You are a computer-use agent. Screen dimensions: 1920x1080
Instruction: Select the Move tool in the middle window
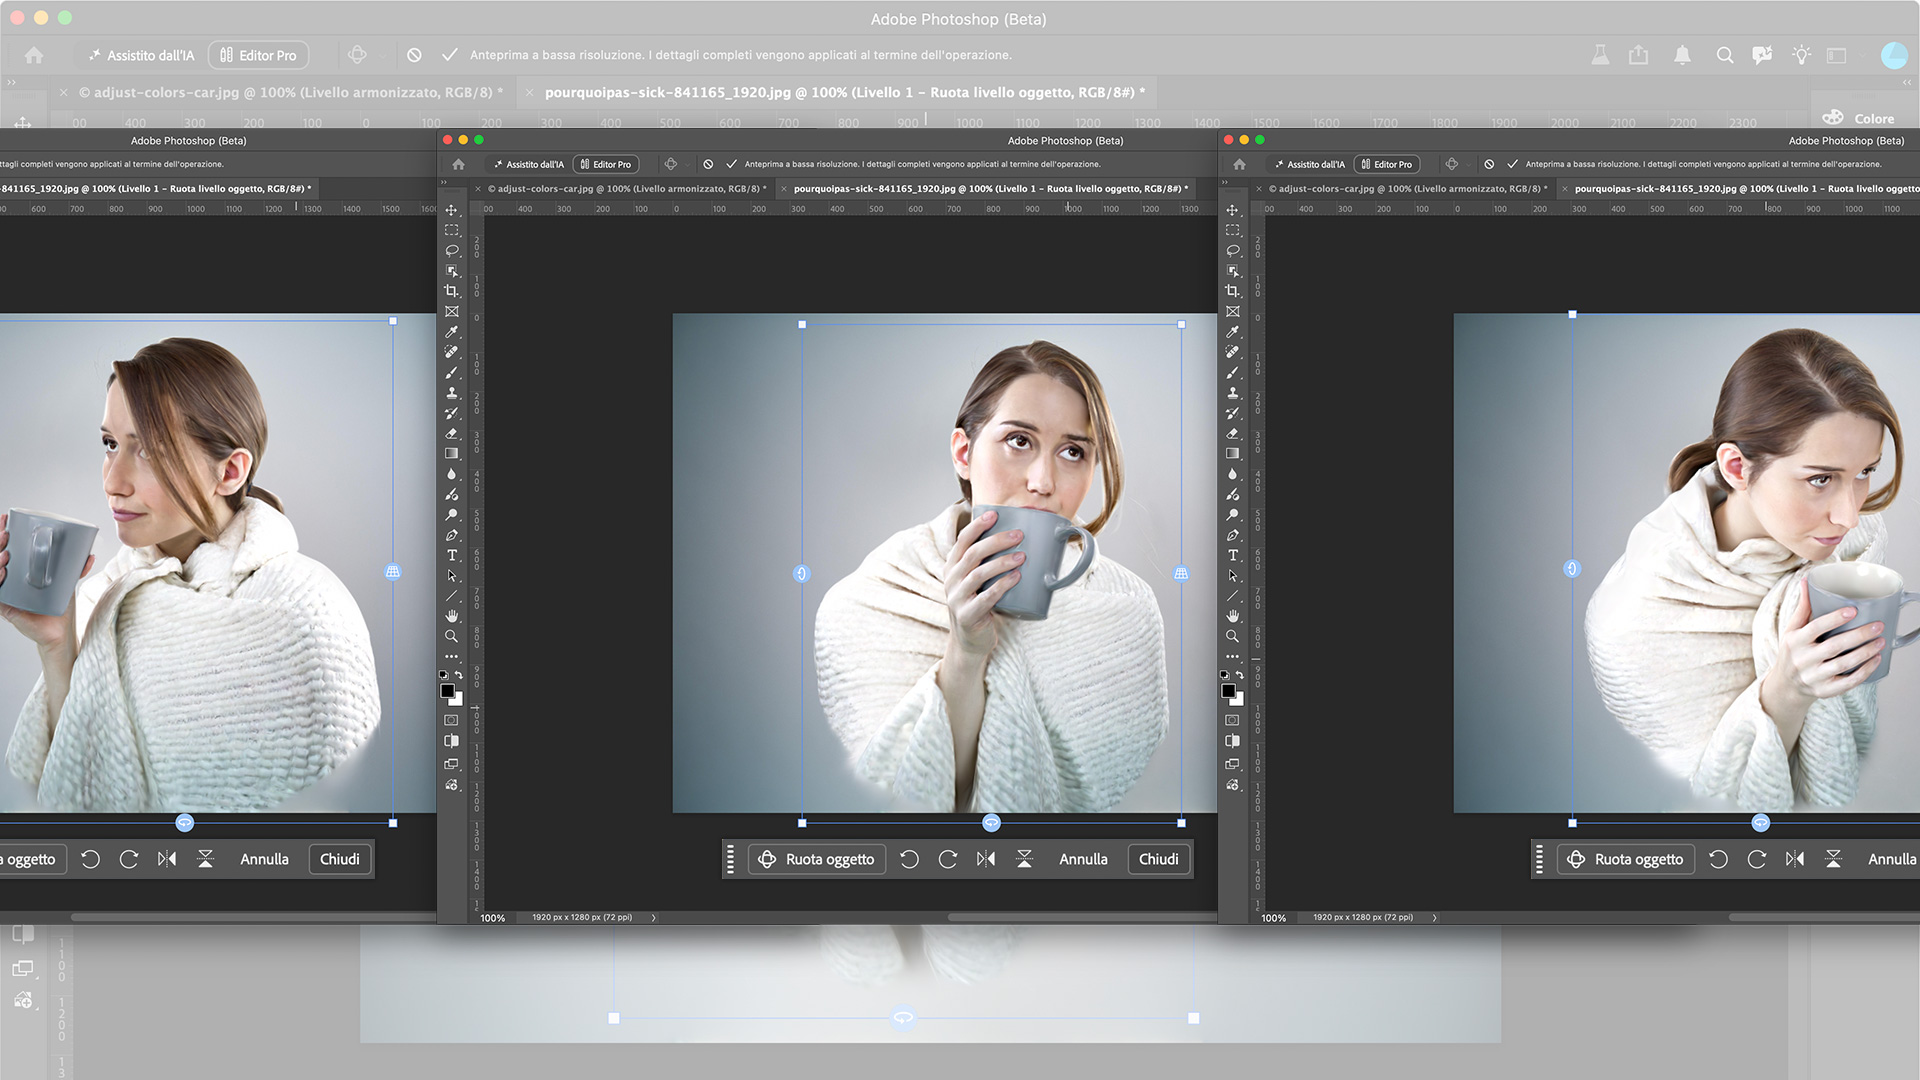pyautogui.click(x=451, y=210)
